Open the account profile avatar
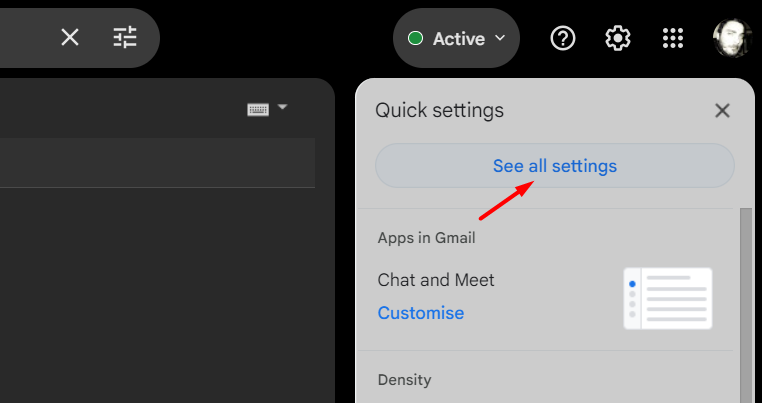 [732, 38]
